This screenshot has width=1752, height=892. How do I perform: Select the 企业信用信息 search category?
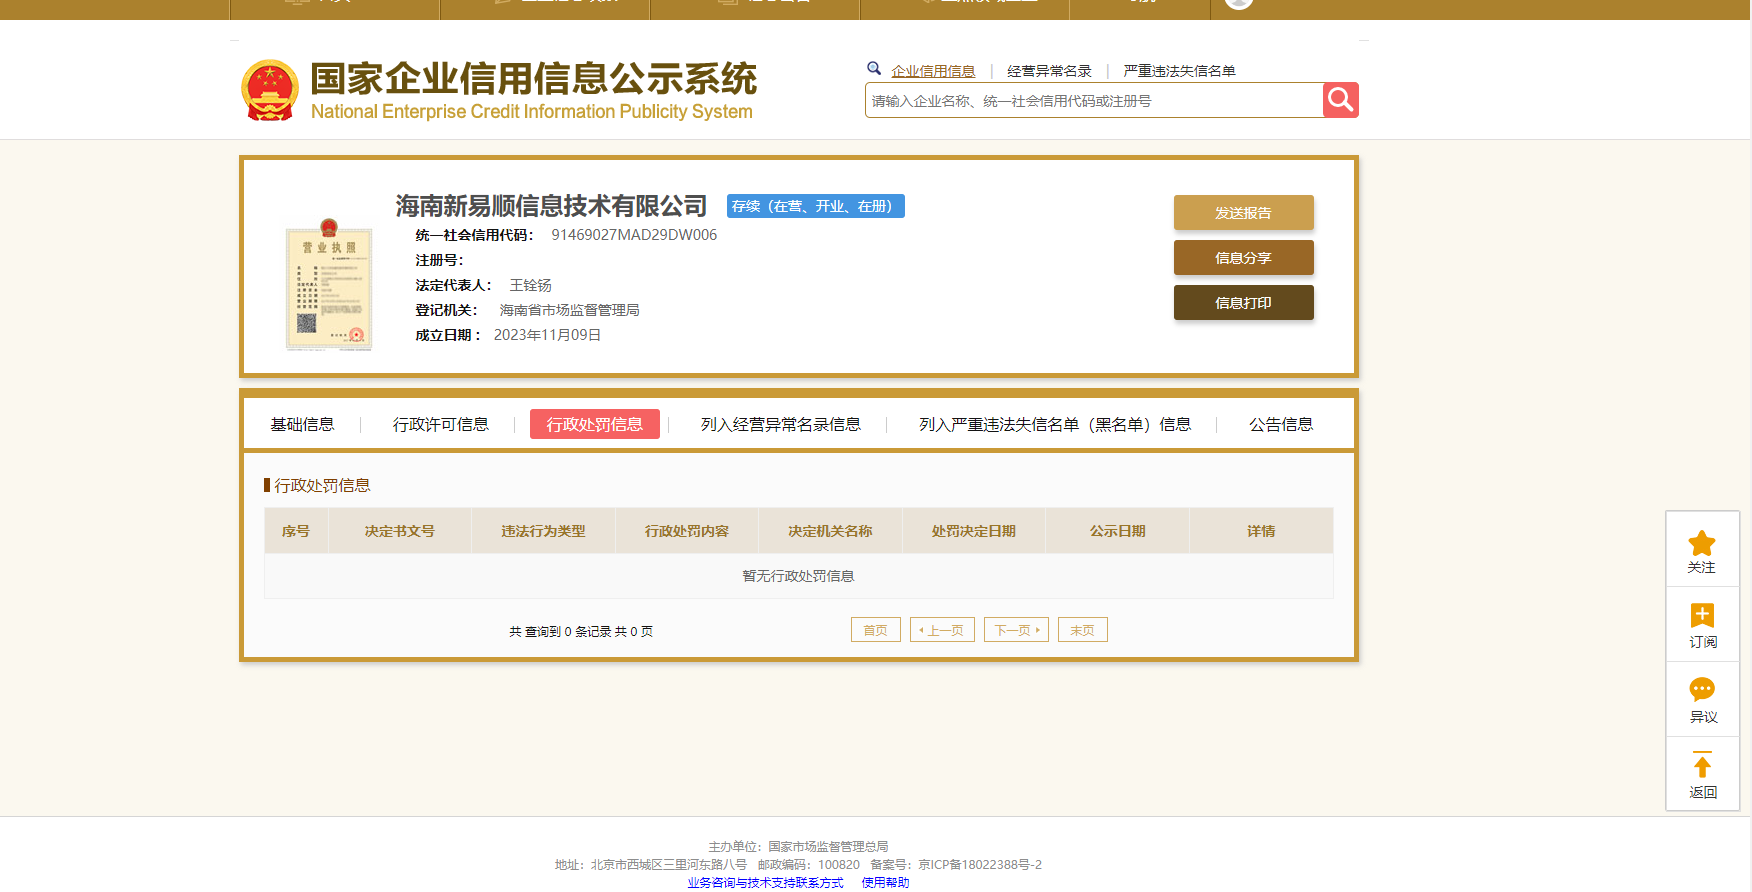[933, 71]
